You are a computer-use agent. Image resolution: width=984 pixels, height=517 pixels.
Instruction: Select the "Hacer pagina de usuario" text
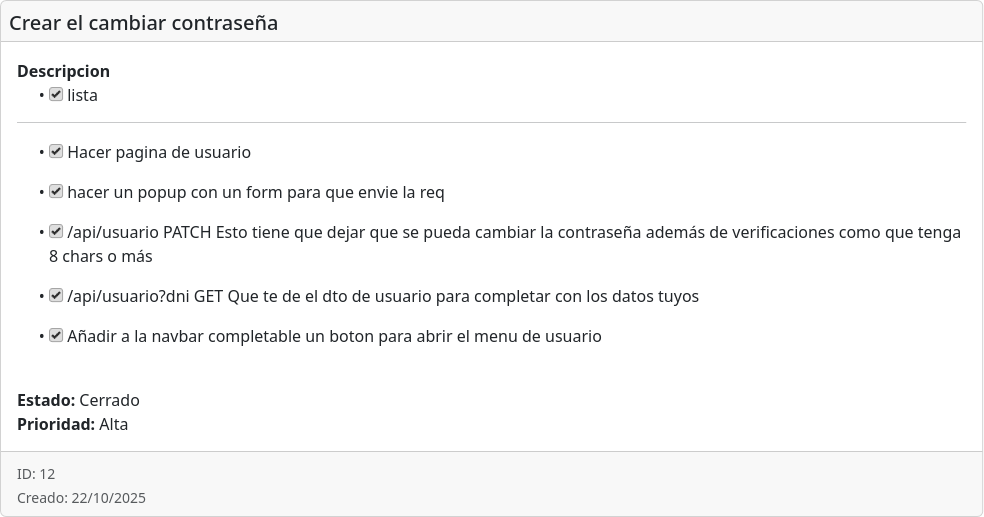(x=159, y=153)
